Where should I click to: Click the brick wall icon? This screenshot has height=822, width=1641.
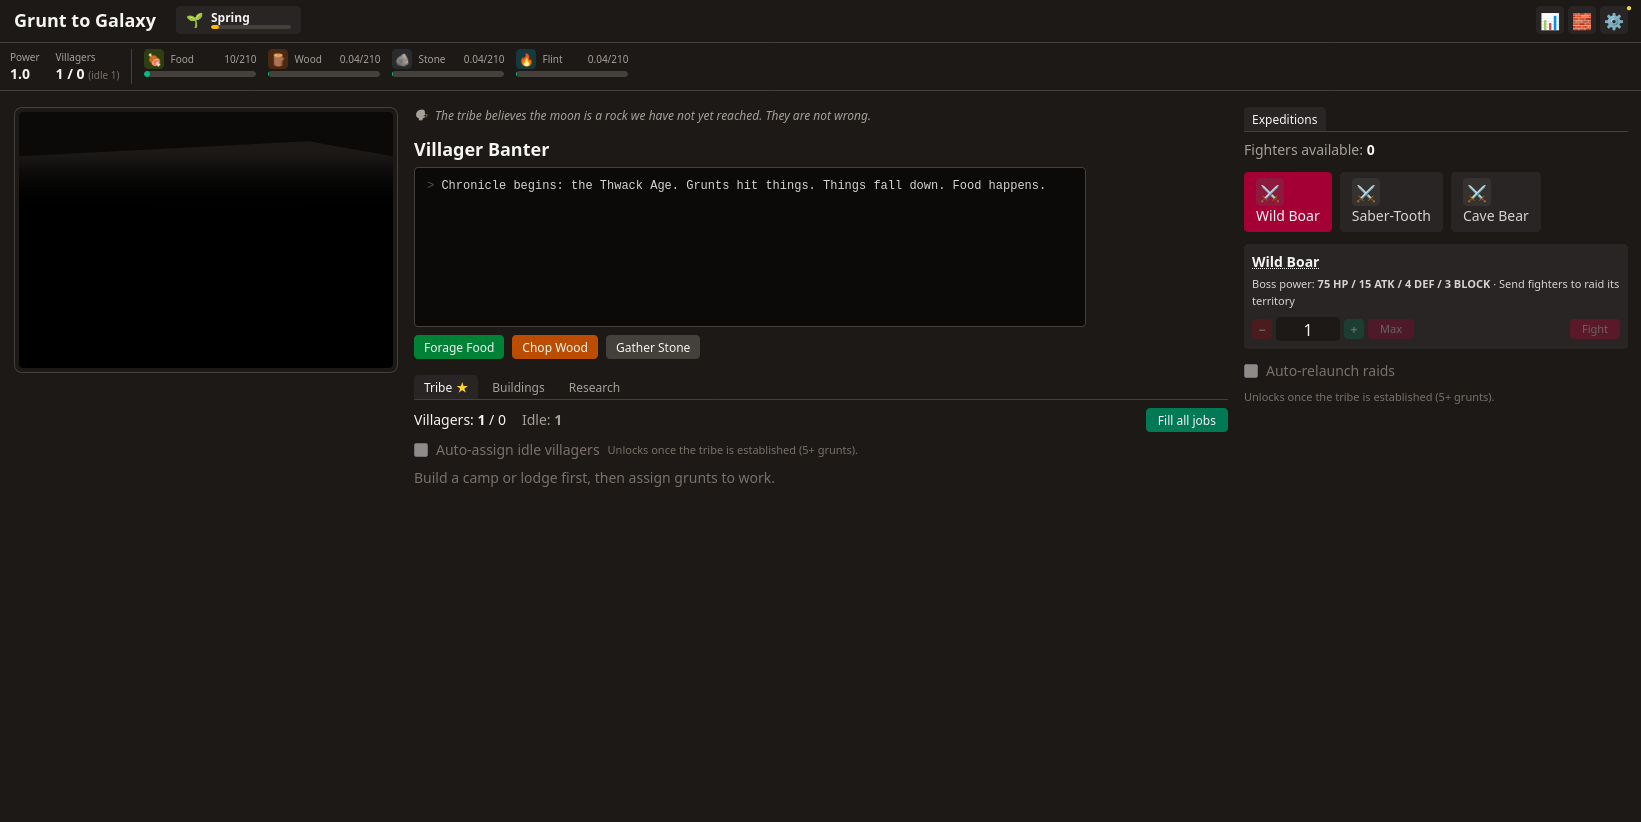1582,21
